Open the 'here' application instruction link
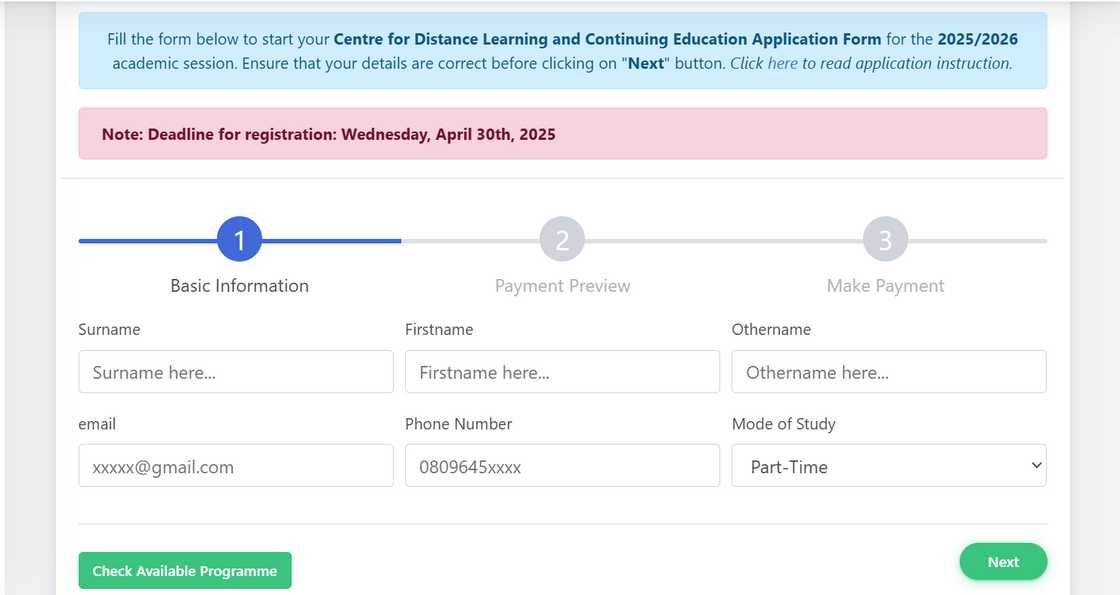 pos(782,63)
